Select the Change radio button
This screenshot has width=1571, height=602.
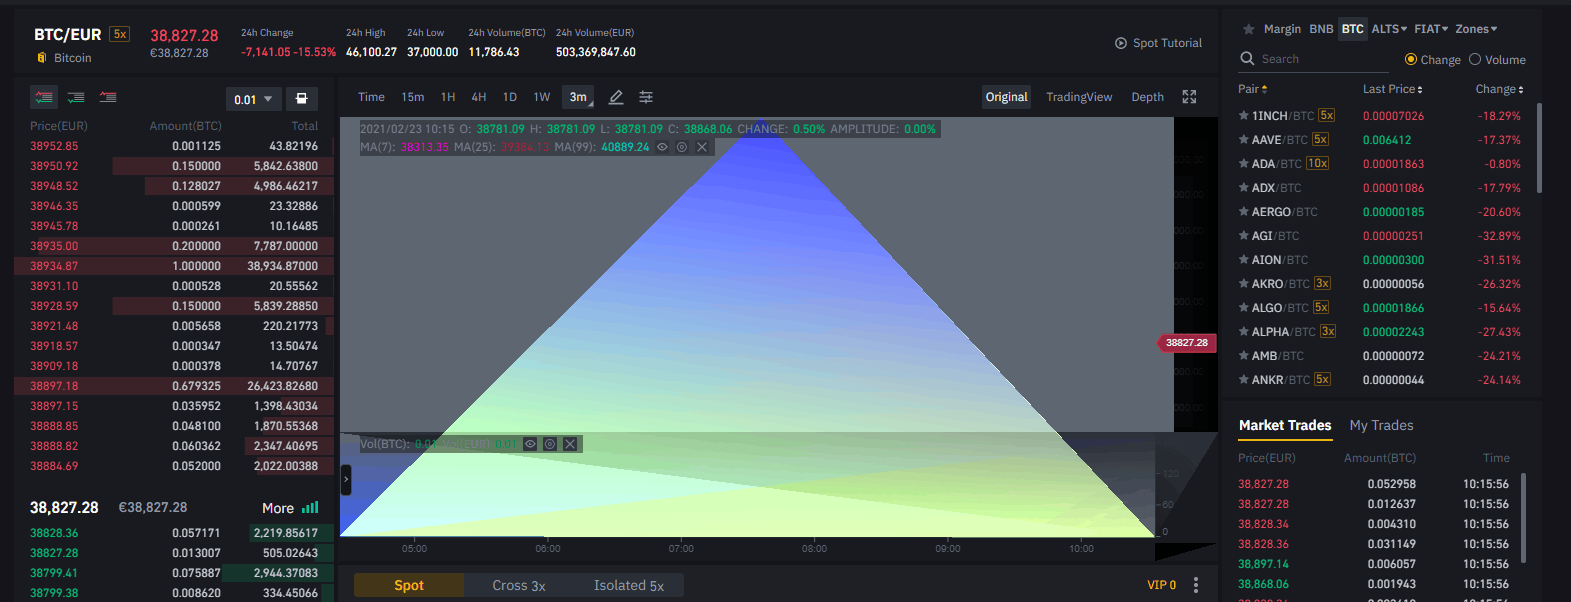[x=1411, y=60]
